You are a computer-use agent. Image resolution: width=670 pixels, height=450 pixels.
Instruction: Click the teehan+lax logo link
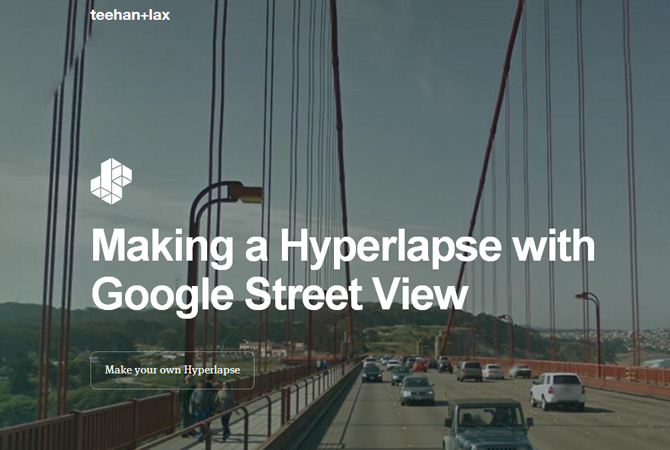[x=130, y=15]
